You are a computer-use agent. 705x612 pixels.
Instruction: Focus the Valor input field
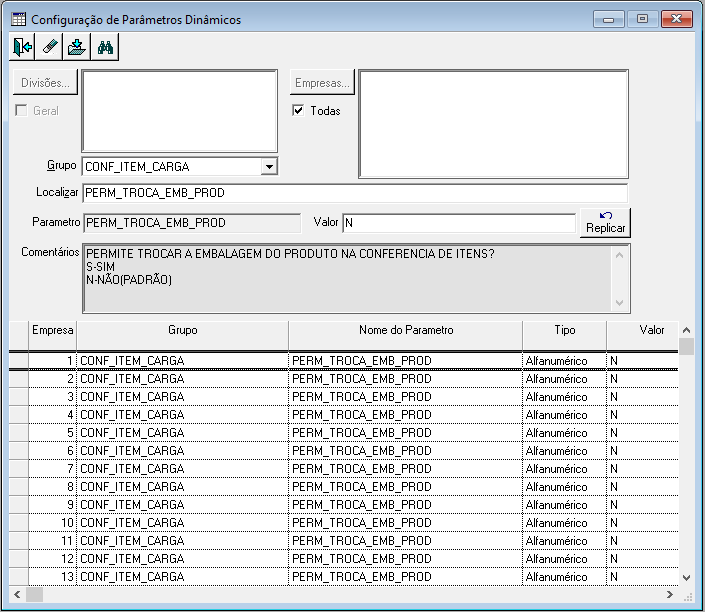(x=459, y=223)
